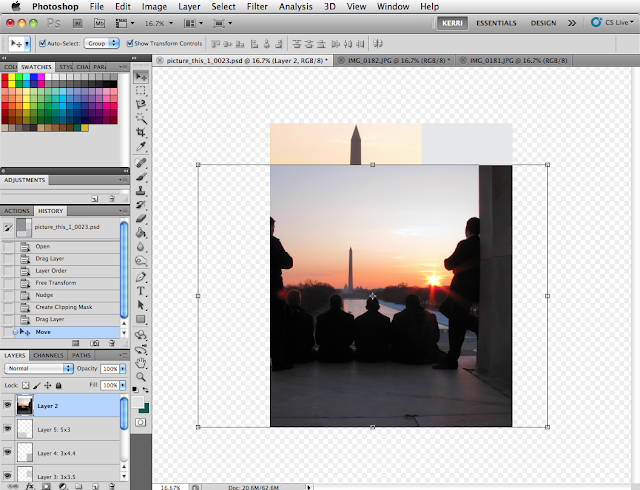Select the Clone Stamp tool
The height and width of the screenshot is (490, 640).
[141, 190]
